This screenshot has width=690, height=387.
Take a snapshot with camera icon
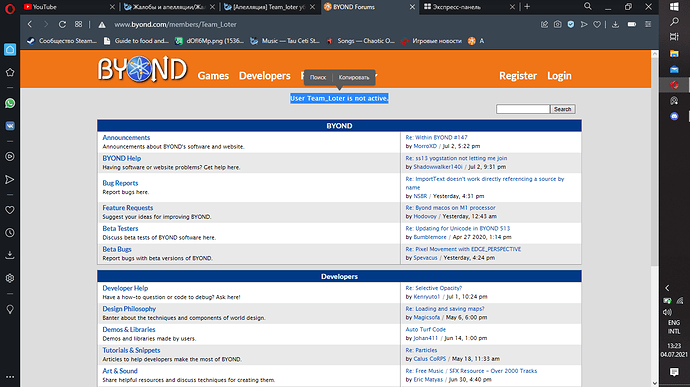pos(558,25)
